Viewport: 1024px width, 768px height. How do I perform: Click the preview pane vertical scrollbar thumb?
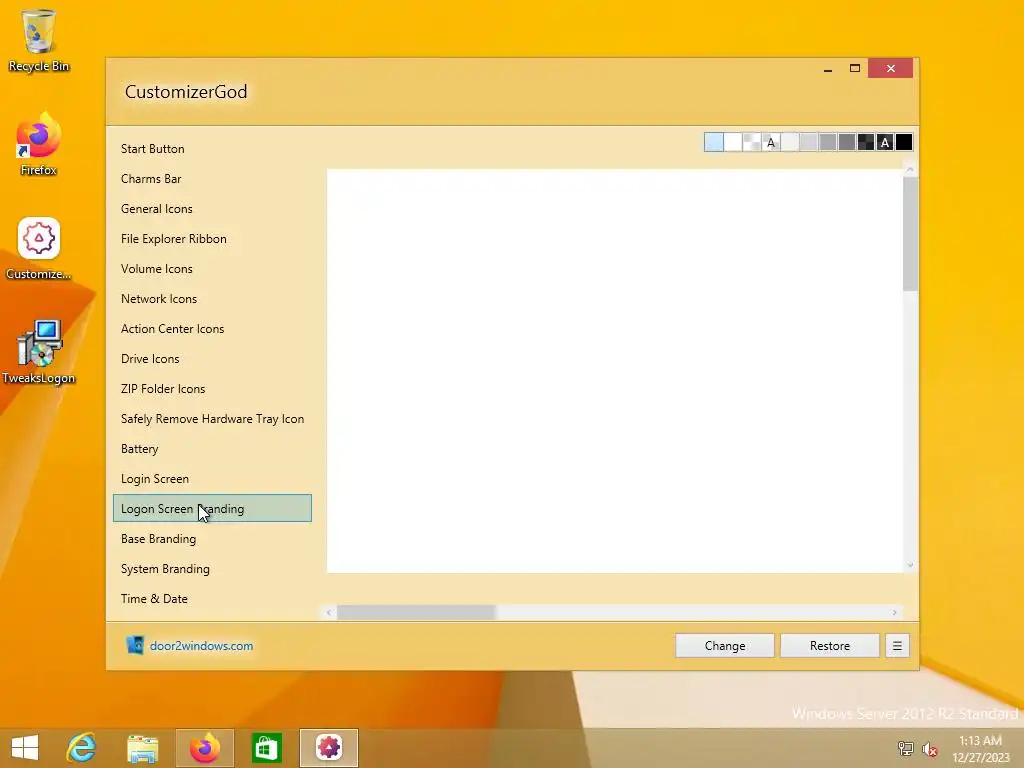(910, 234)
